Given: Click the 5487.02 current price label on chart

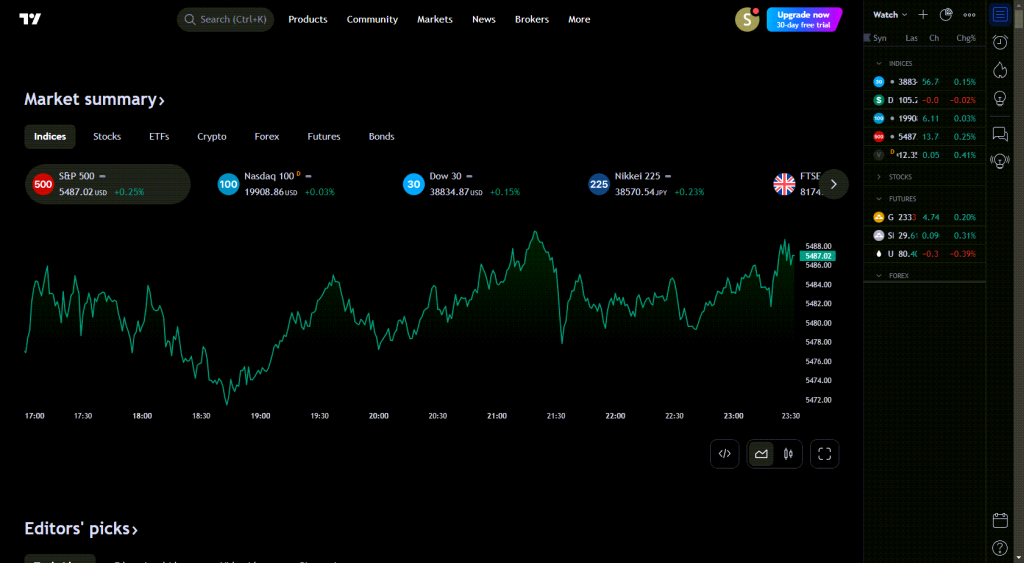Looking at the screenshot, I should point(818,256).
